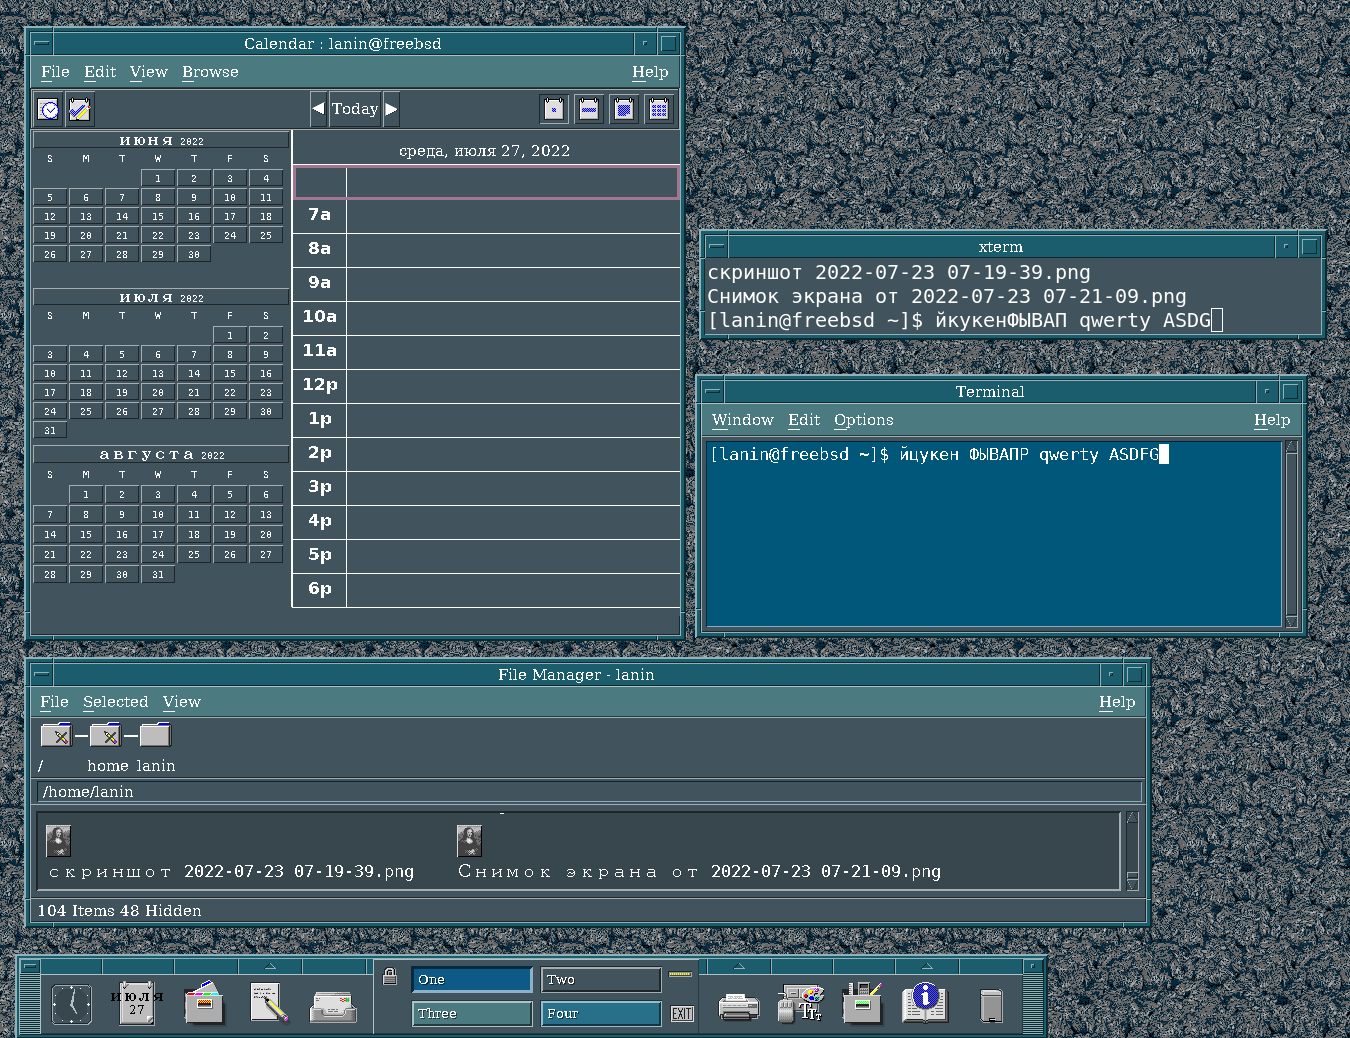Expand subpanel arrow above the Help icon

coord(926,966)
